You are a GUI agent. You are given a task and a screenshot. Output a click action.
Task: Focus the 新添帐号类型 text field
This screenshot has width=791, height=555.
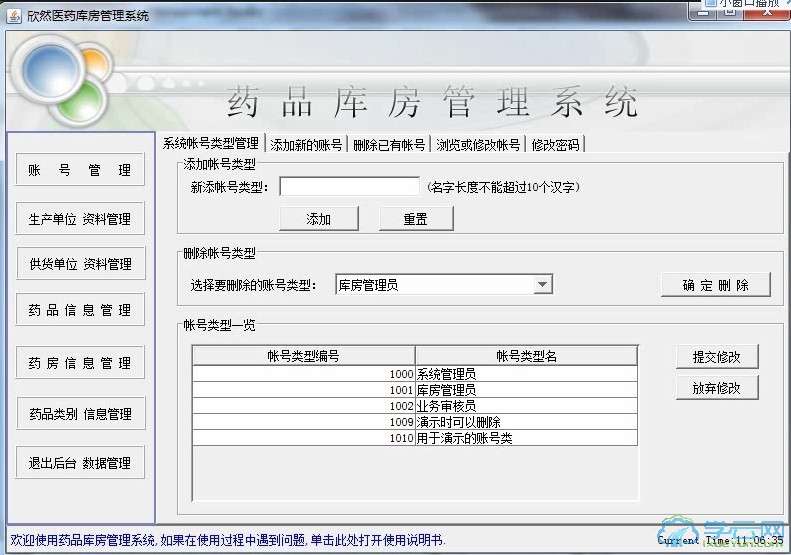(350, 187)
